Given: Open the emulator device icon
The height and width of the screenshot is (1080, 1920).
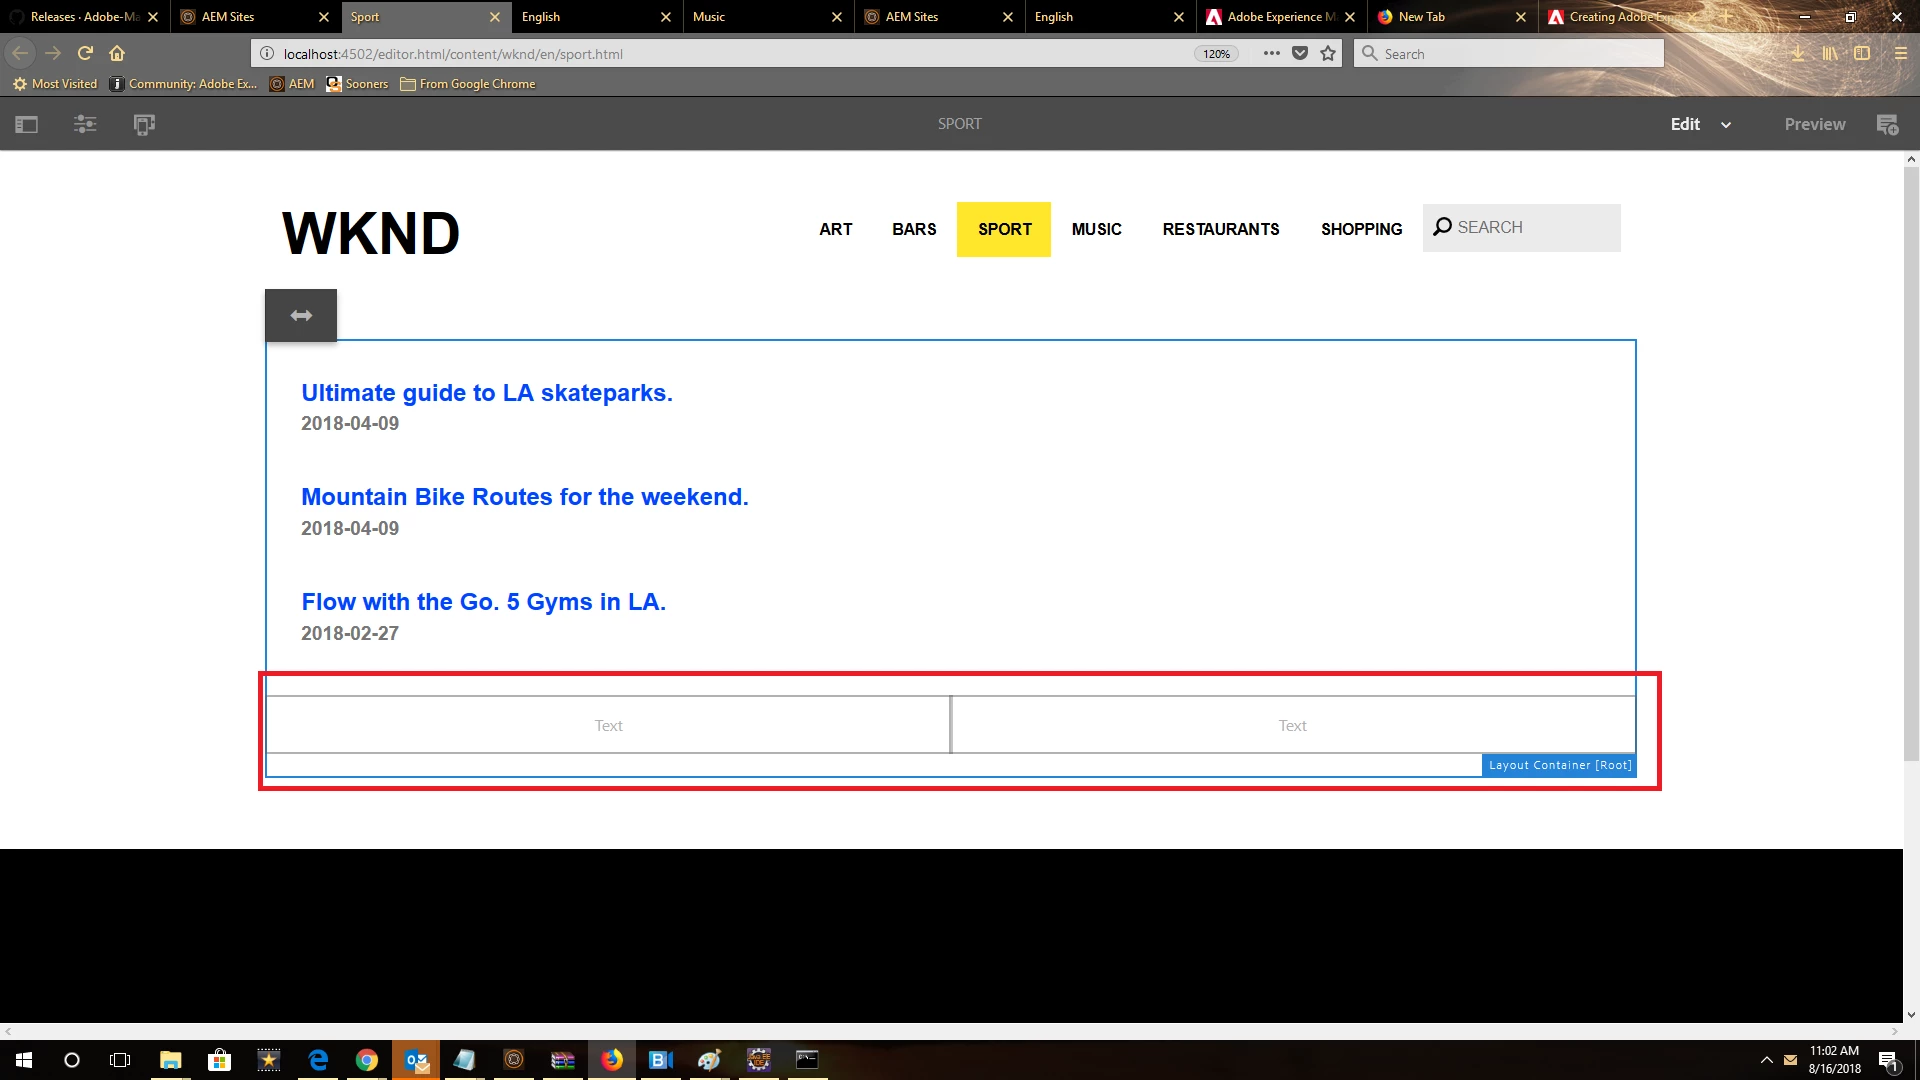Looking at the screenshot, I should coord(144,125).
